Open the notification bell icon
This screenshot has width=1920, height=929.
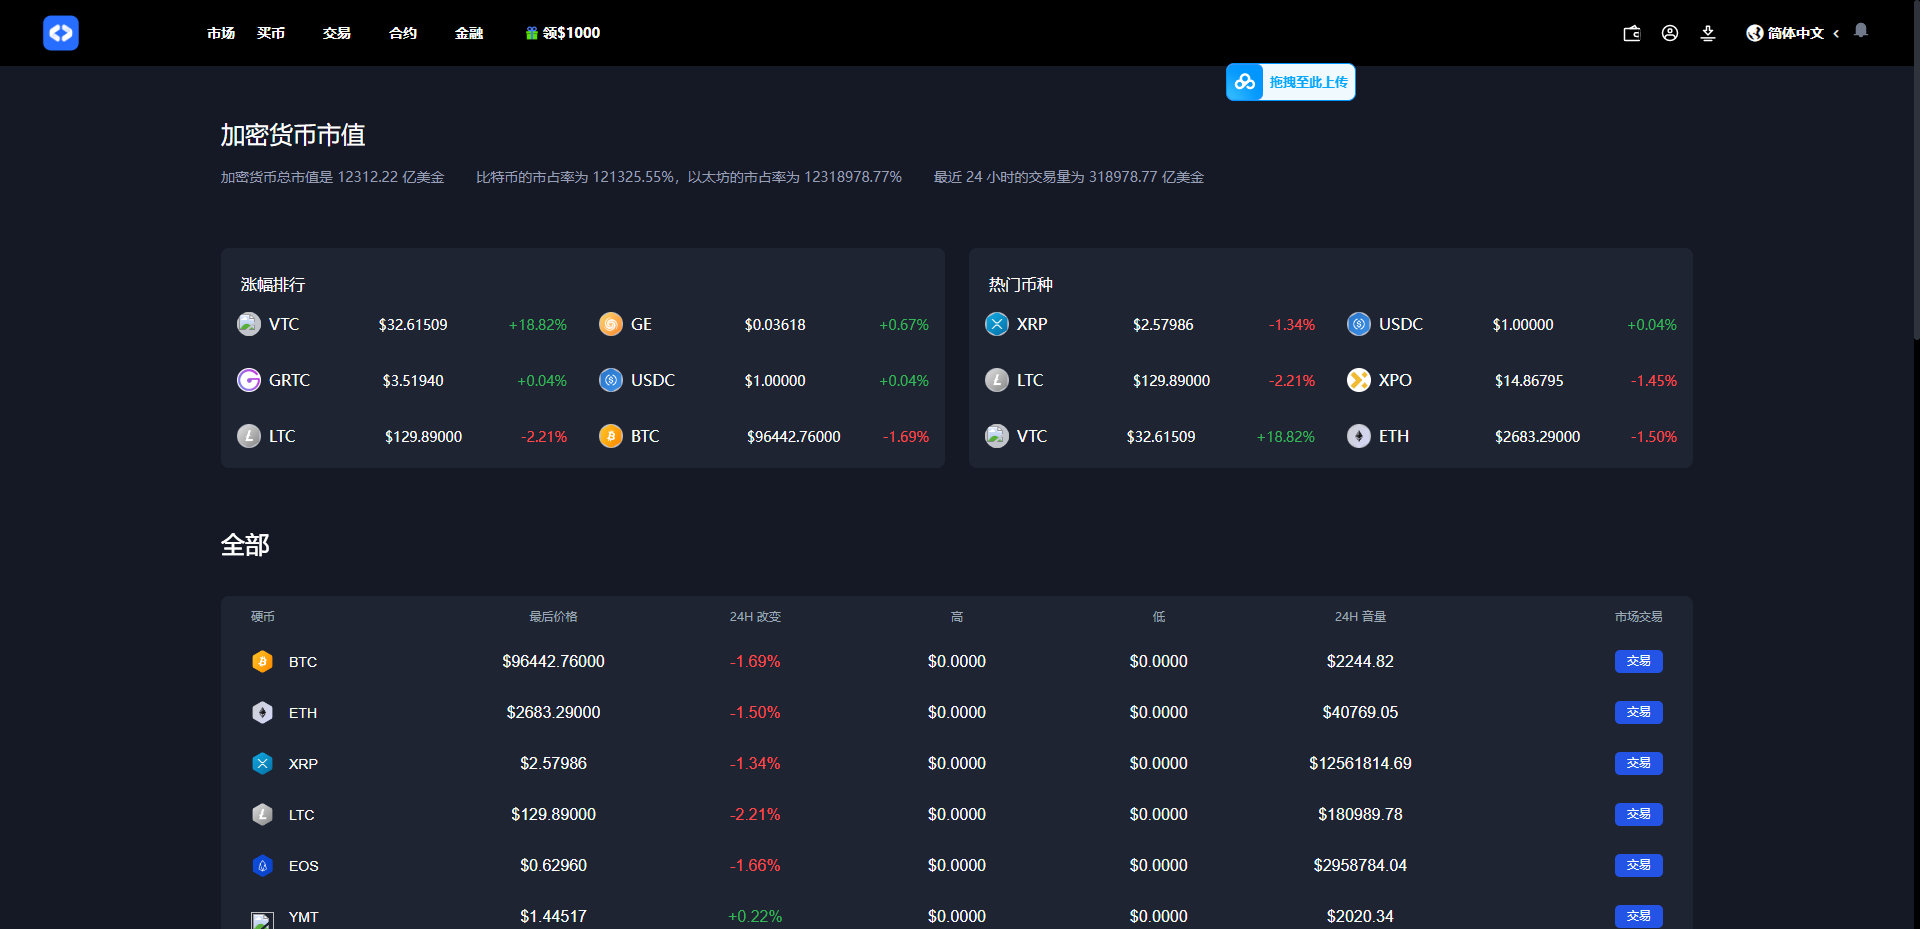click(x=1861, y=31)
